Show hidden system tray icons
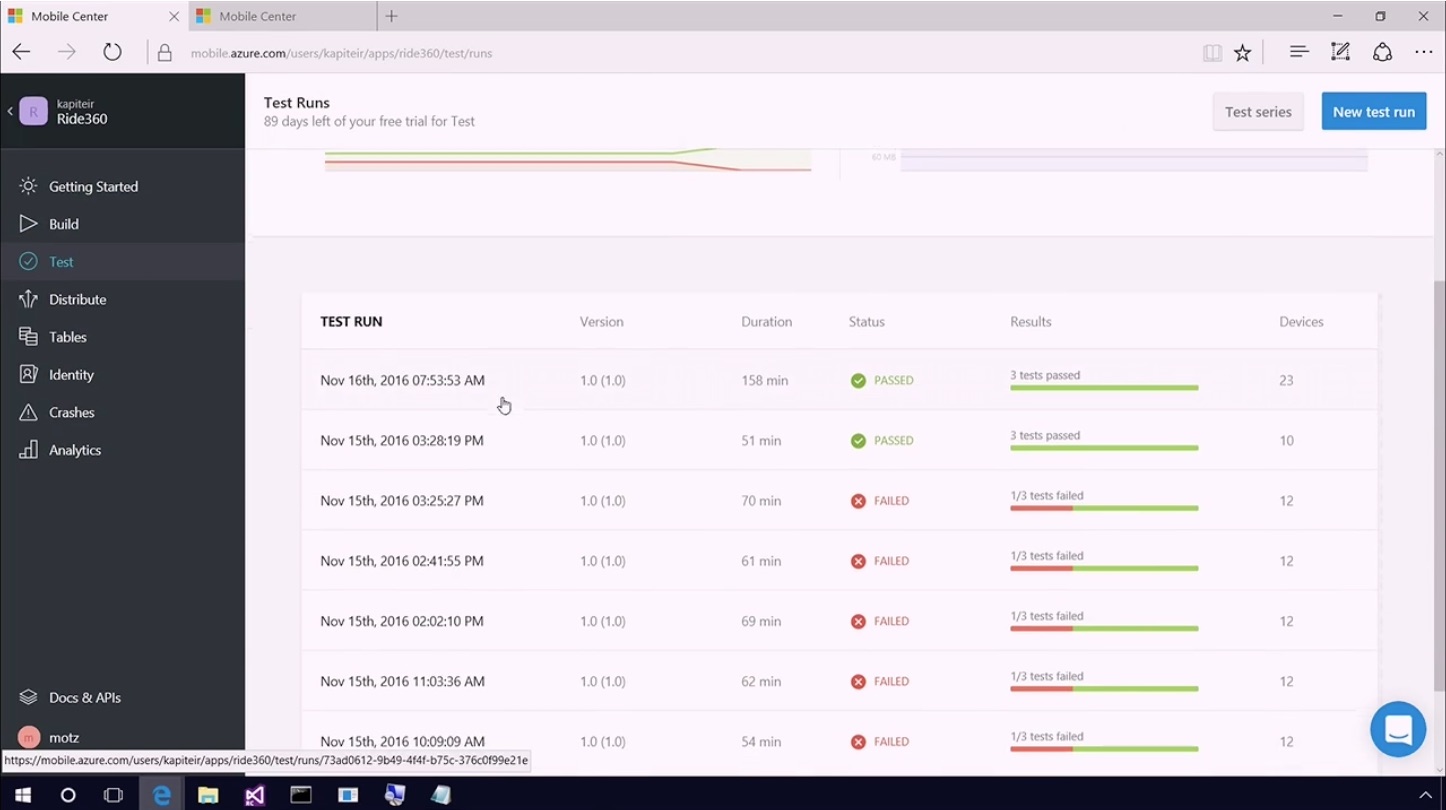This screenshot has width=1446, height=810. tap(1425, 795)
